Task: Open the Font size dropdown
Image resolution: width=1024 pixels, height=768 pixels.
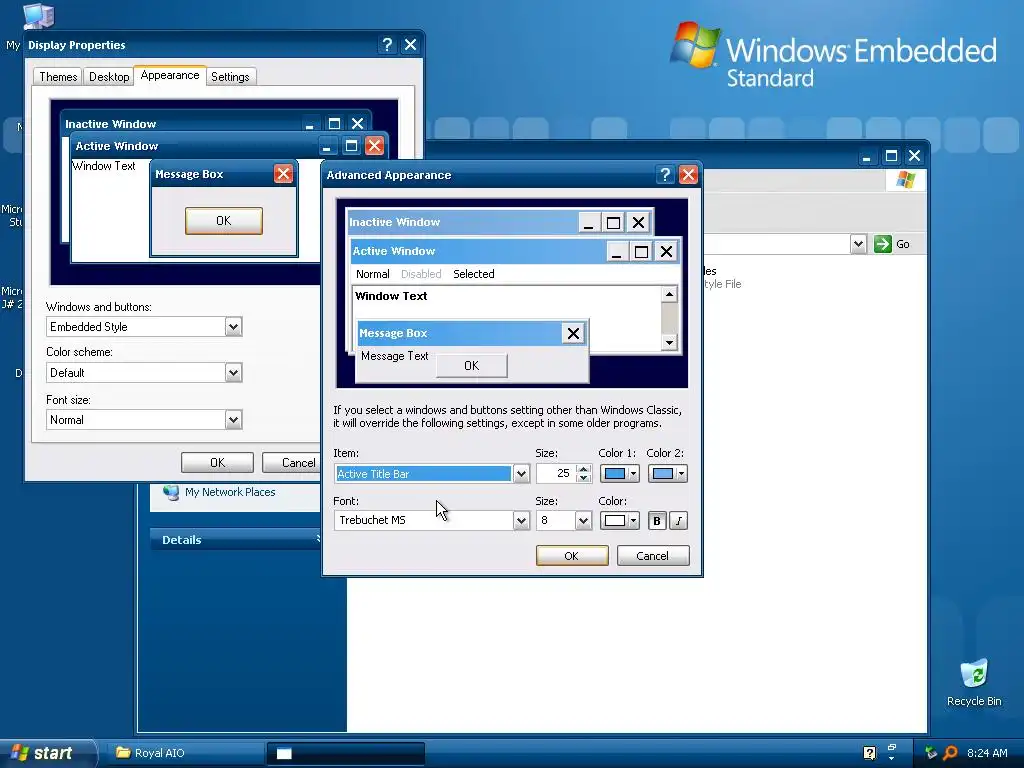Action: coord(233,420)
